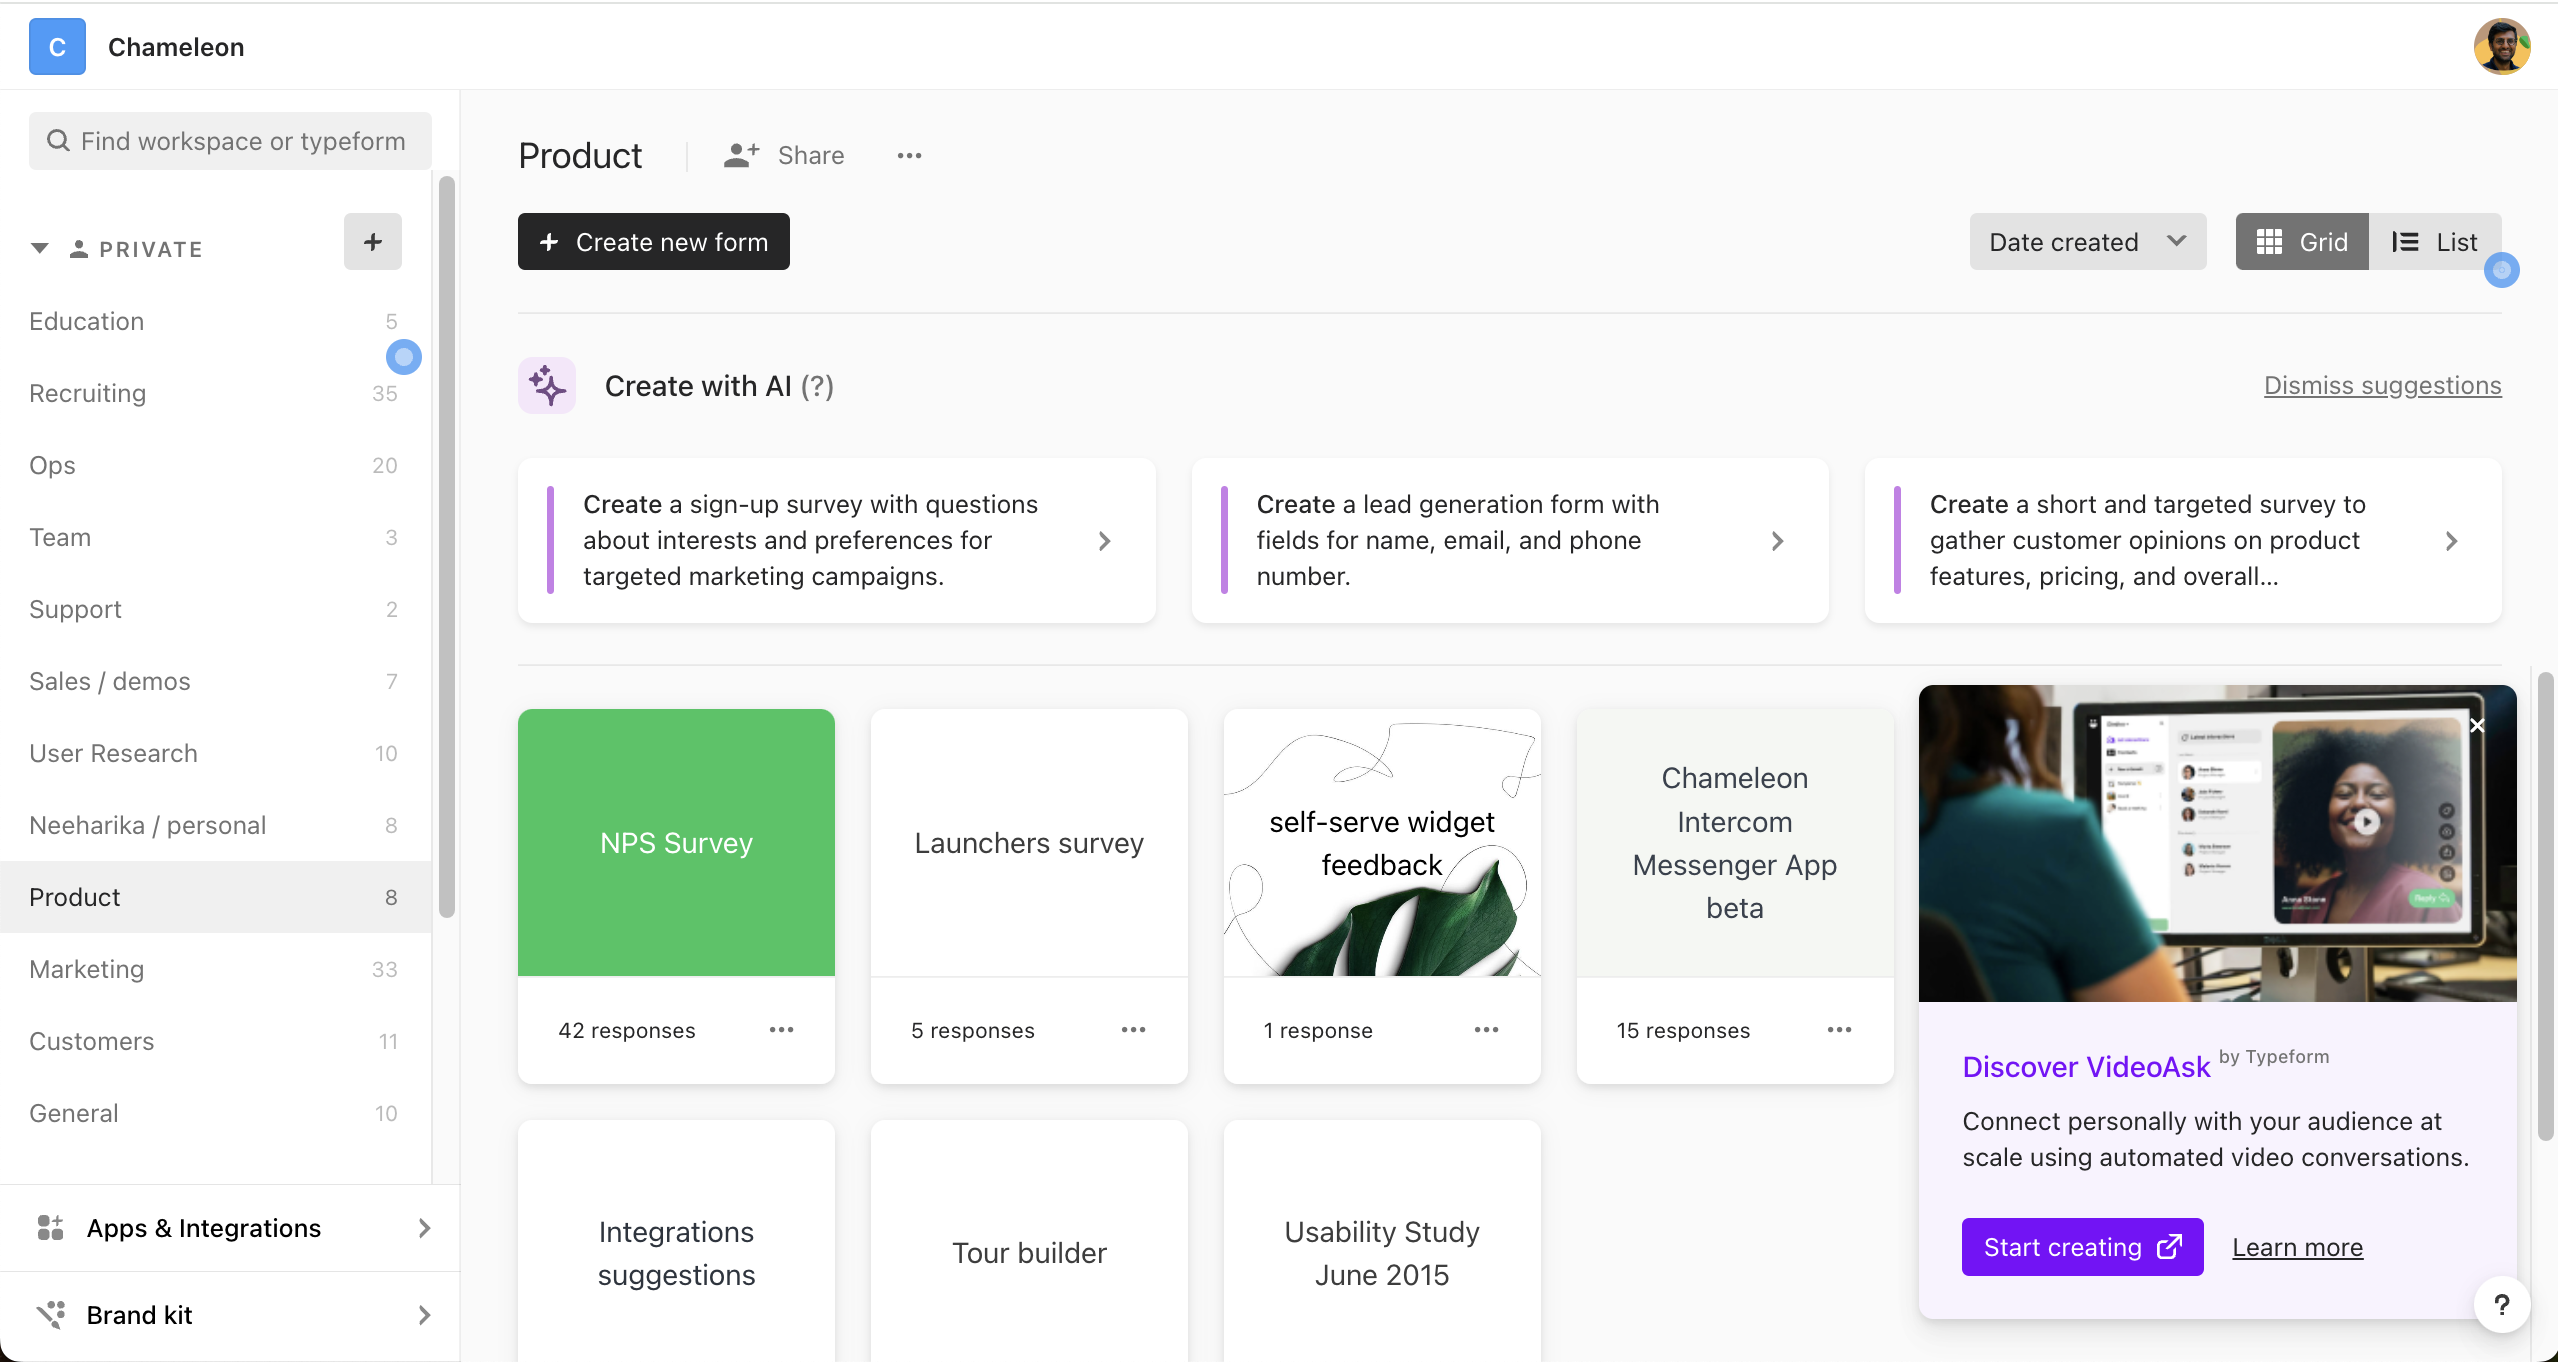Screen dimensions: 2558x1362
Task: Open Chameleon Intercom Messenger card options
Action: [x=1839, y=1030]
